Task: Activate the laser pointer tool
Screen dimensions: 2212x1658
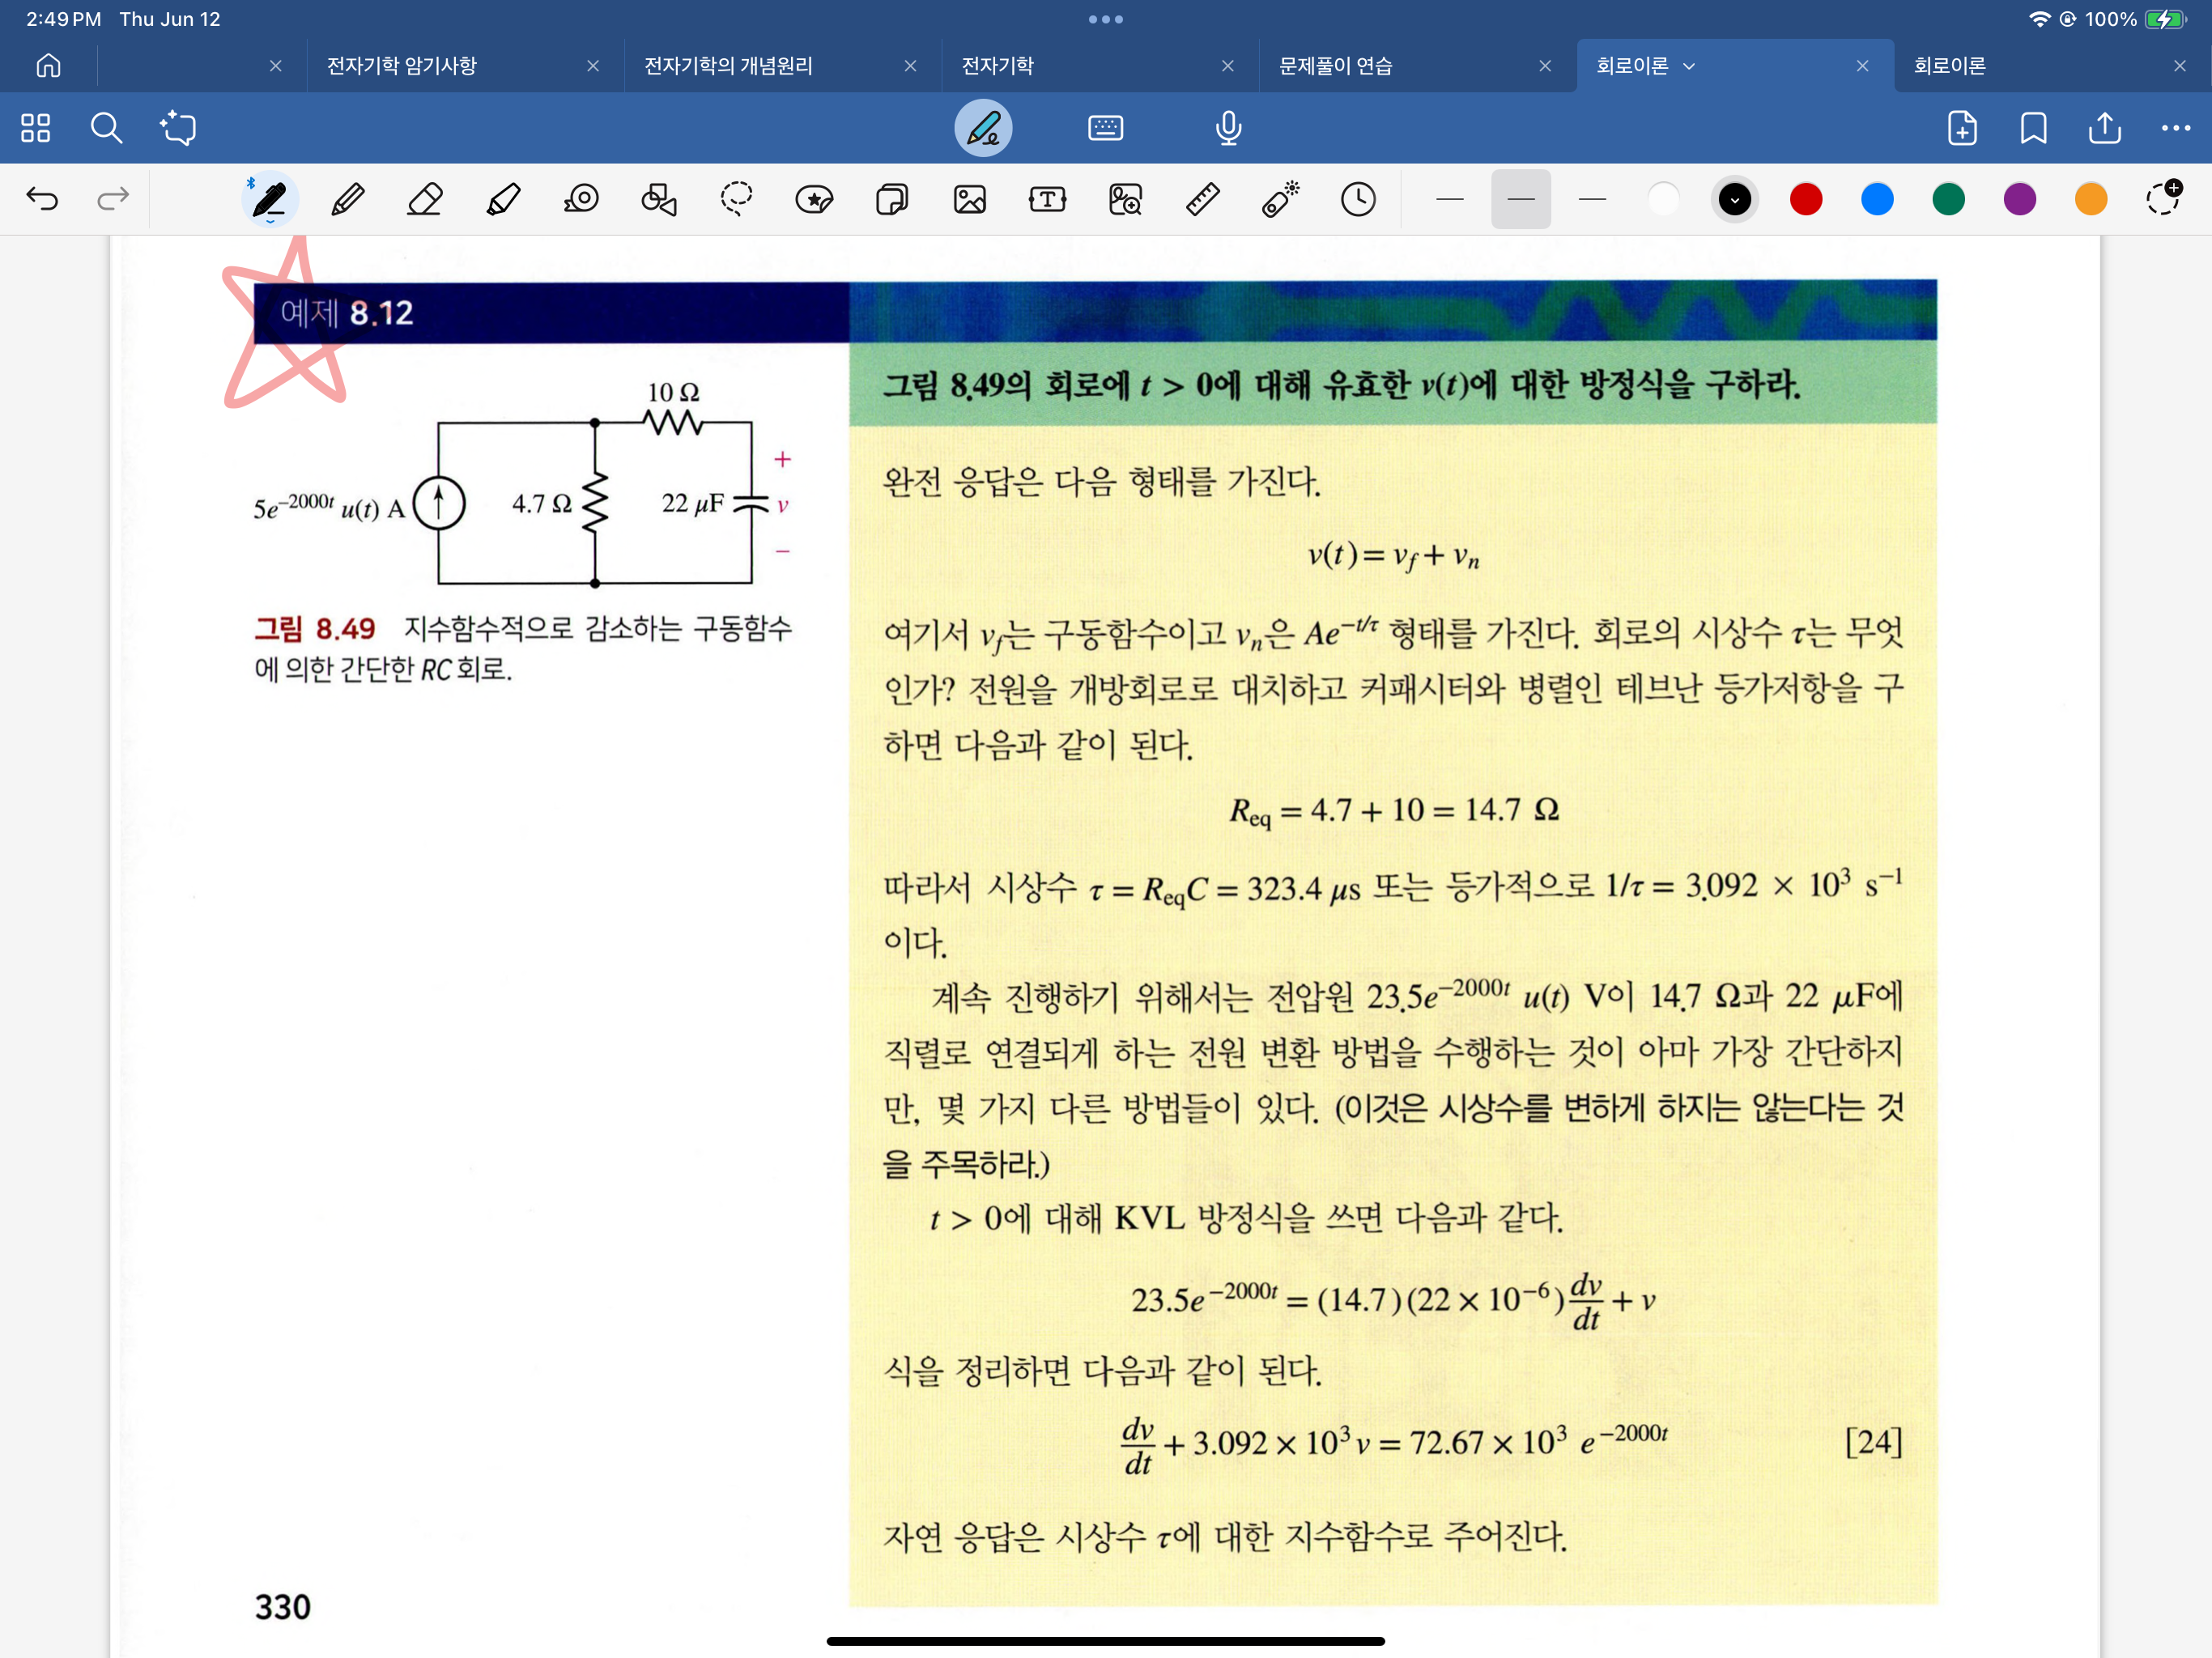Action: pos(1280,199)
